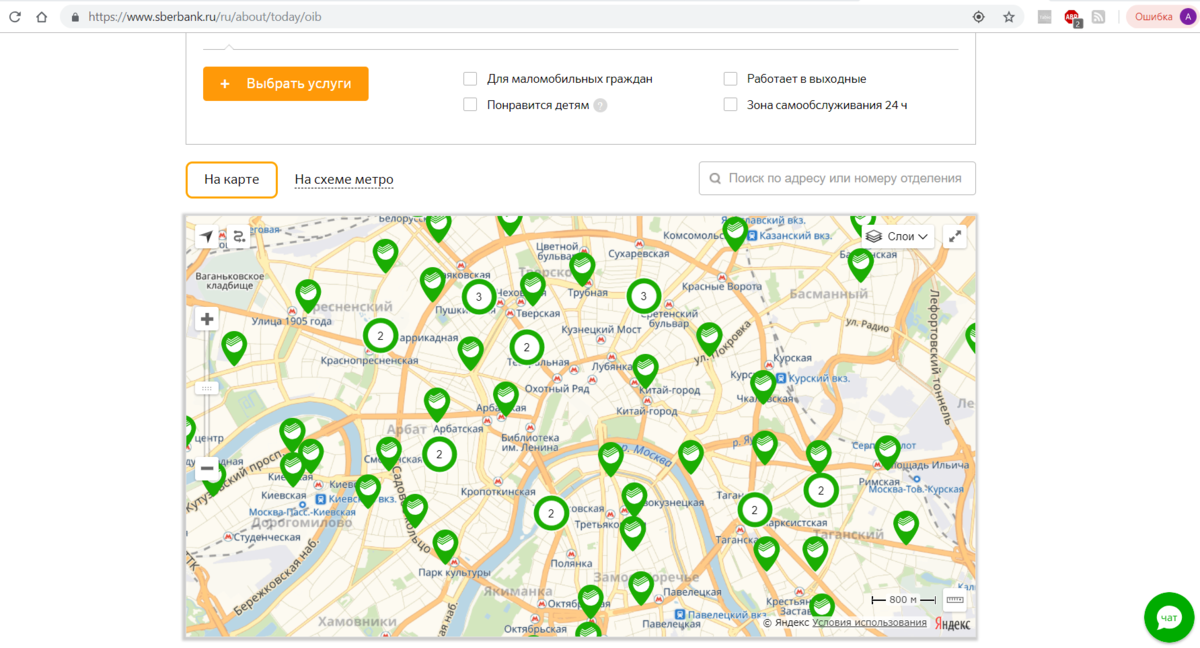Go to browser home page
The height and width of the screenshot is (648, 1200).
(x=42, y=17)
